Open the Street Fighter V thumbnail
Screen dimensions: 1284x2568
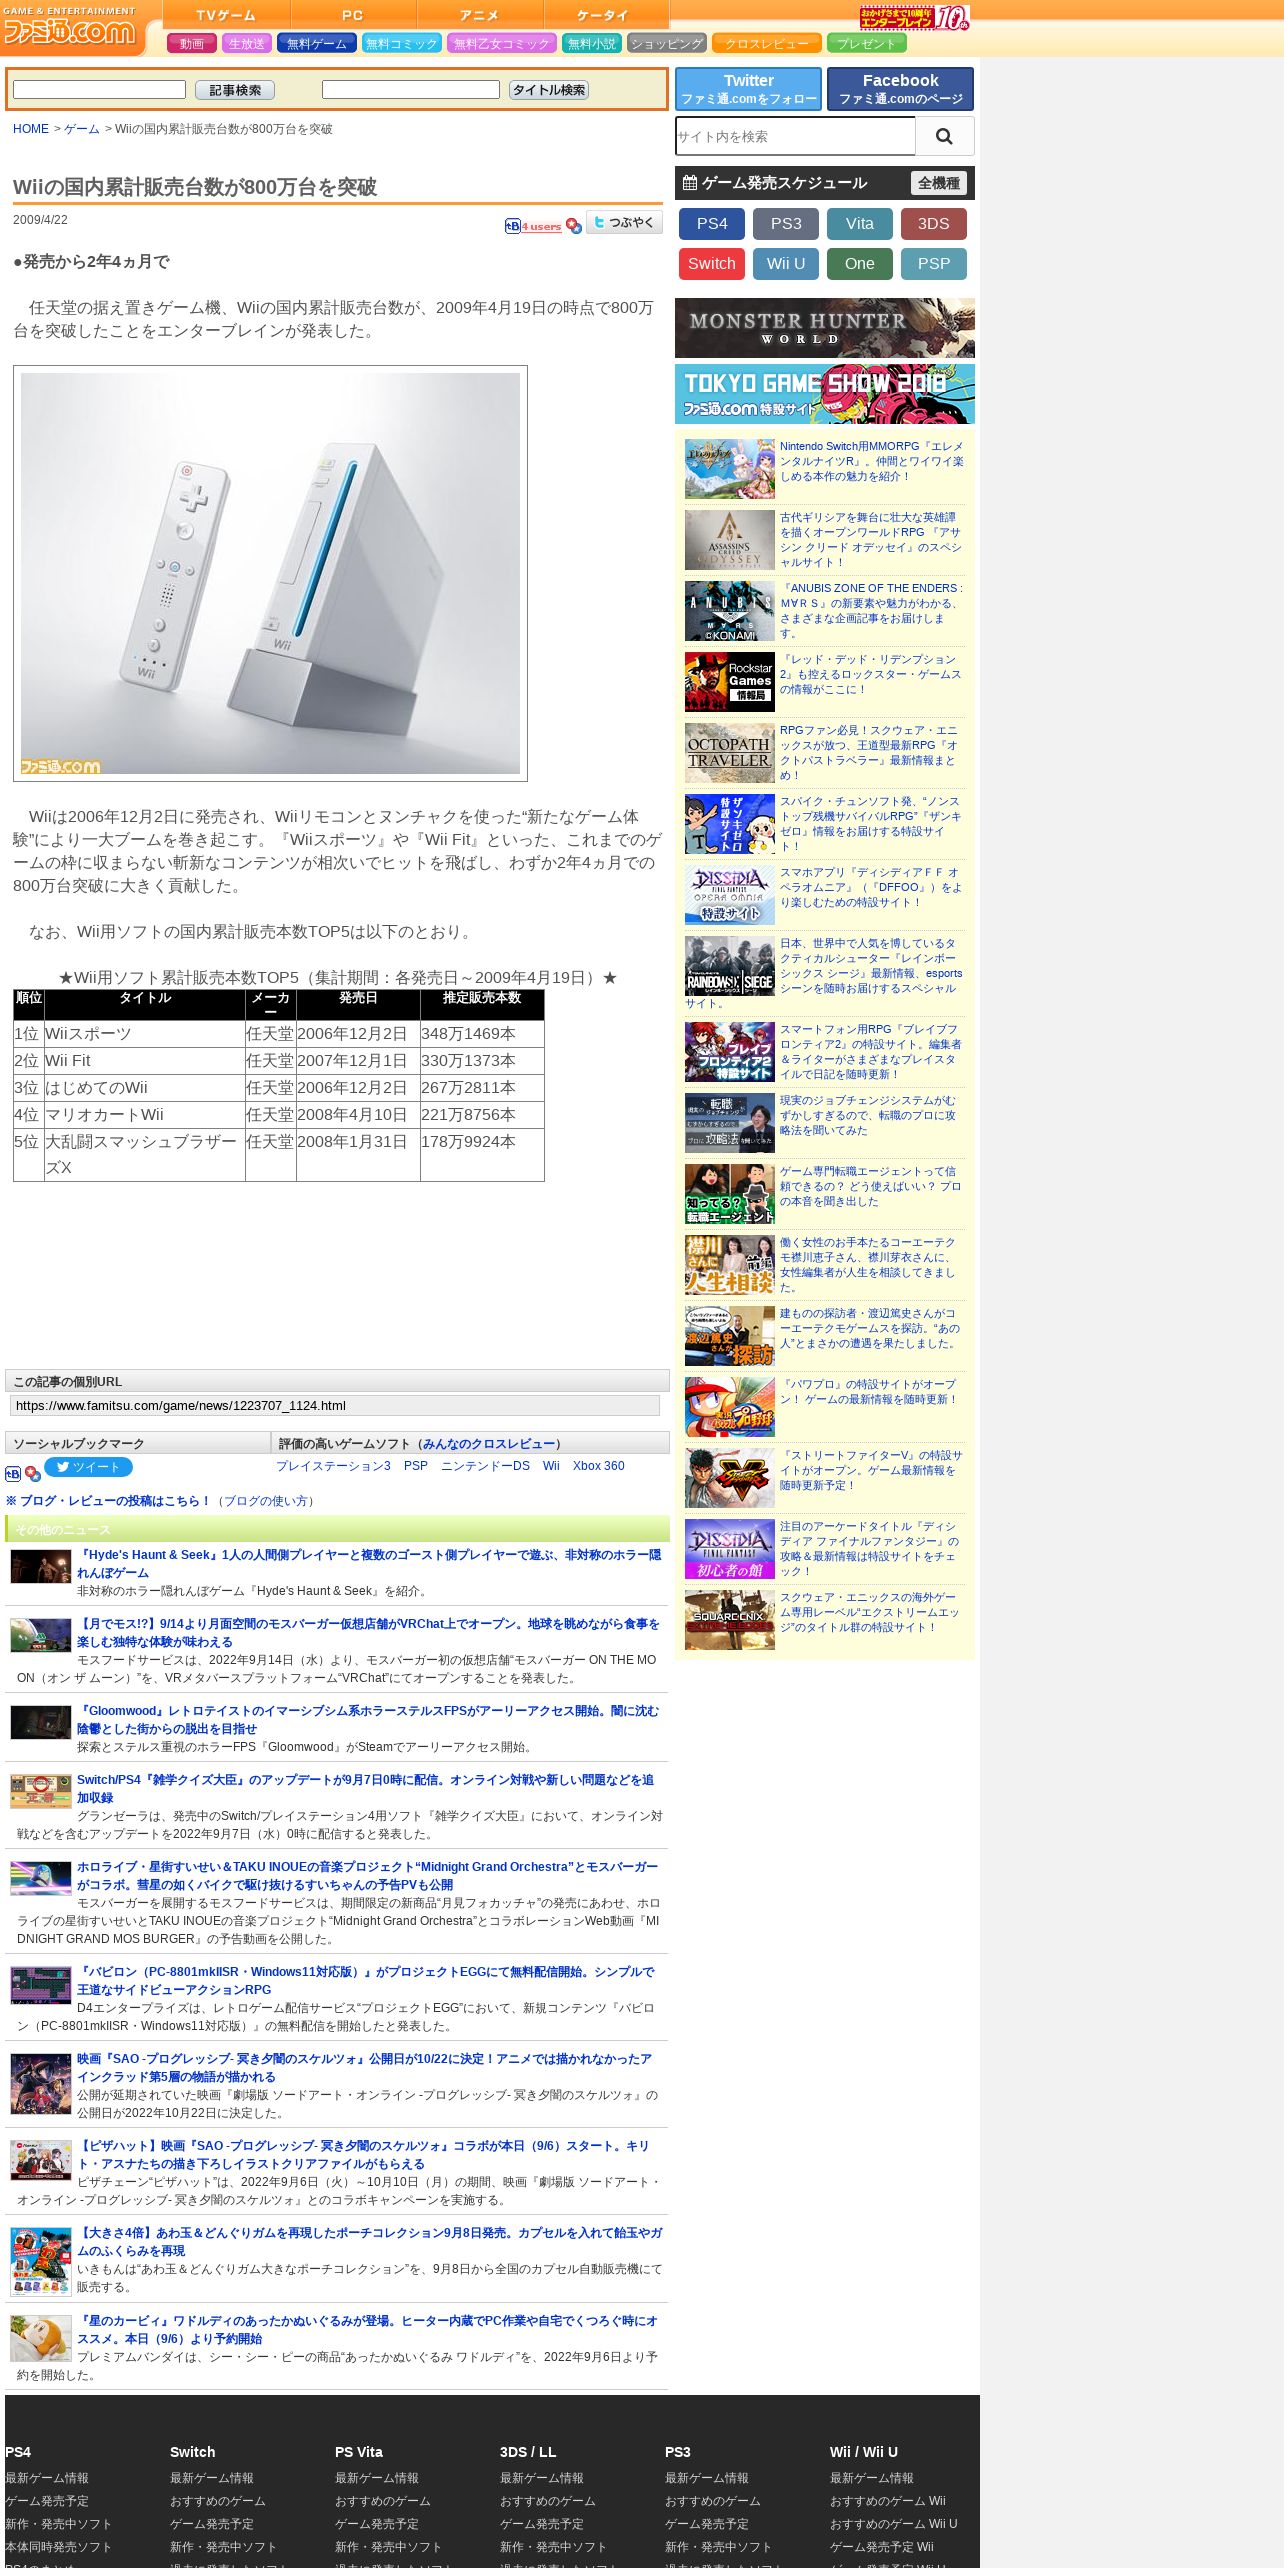pos(729,1478)
